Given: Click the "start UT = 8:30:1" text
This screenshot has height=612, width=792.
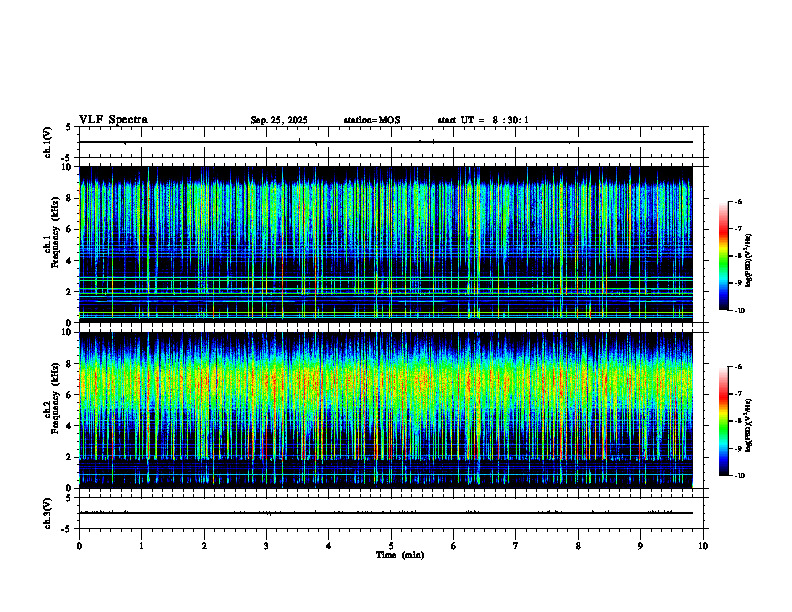Looking at the screenshot, I should pyautogui.click(x=483, y=120).
